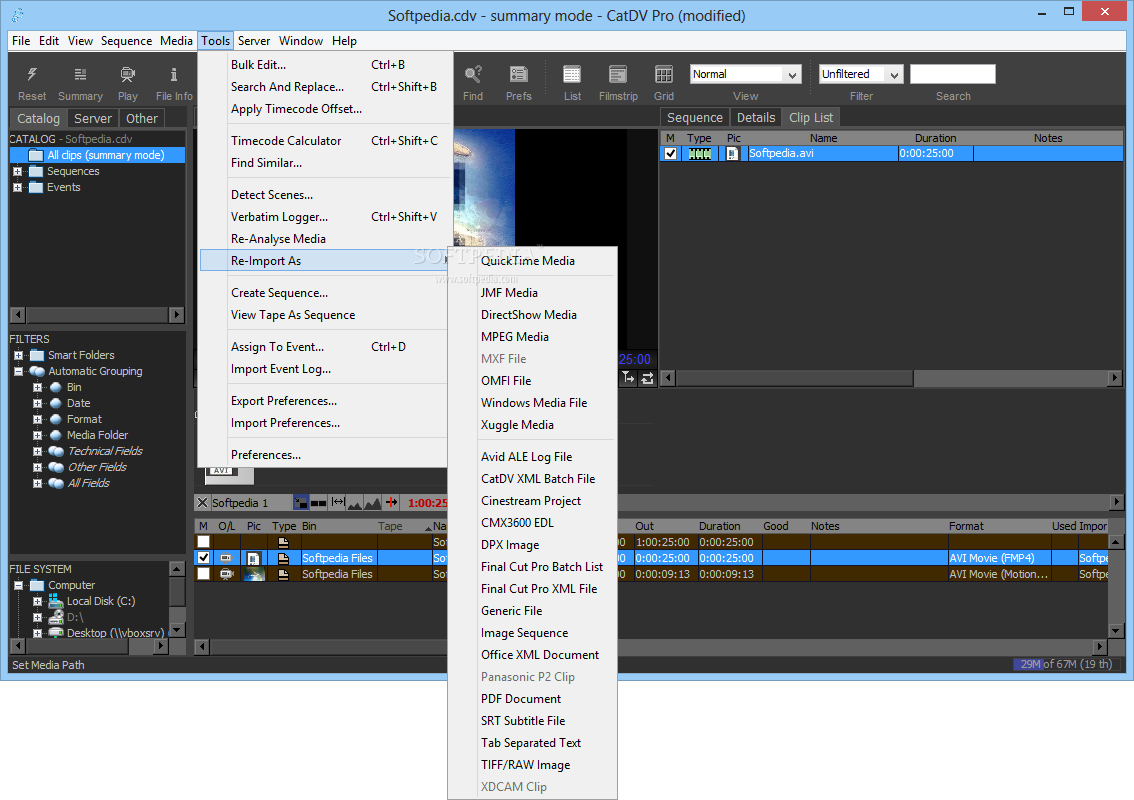Viewport: 1134px width, 800px height.
Task: Click the Reset toolbar icon
Action: pos(32,75)
